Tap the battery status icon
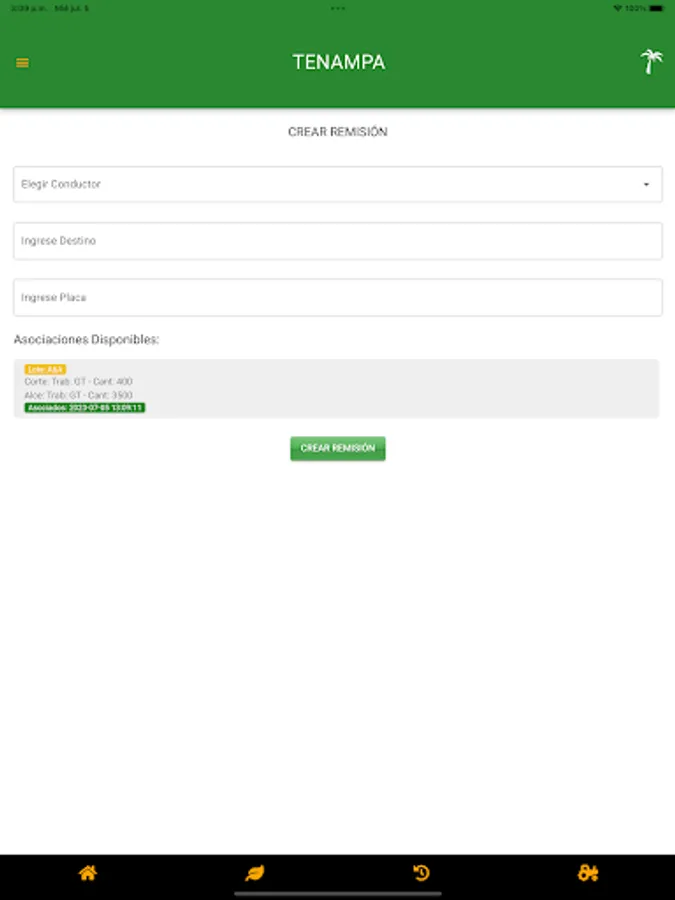Image resolution: width=675 pixels, height=900 pixels. pyautogui.click(x=656, y=8)
